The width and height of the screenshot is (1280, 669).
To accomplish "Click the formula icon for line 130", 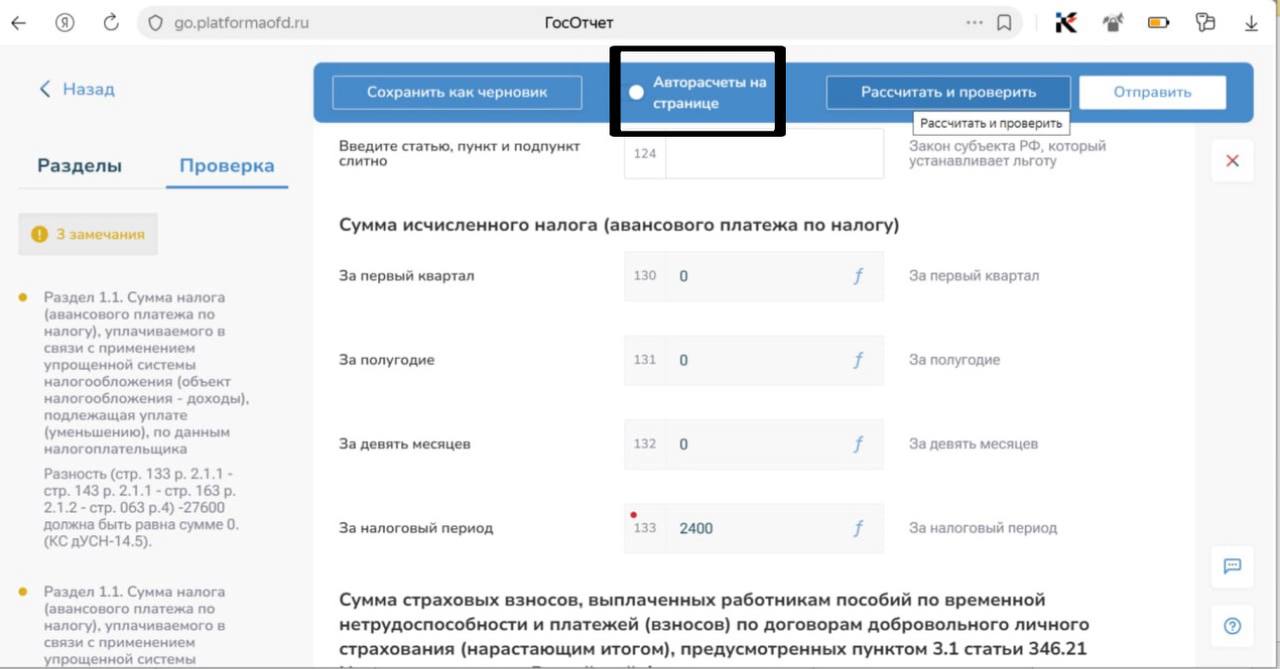I will tap(857, 276).
